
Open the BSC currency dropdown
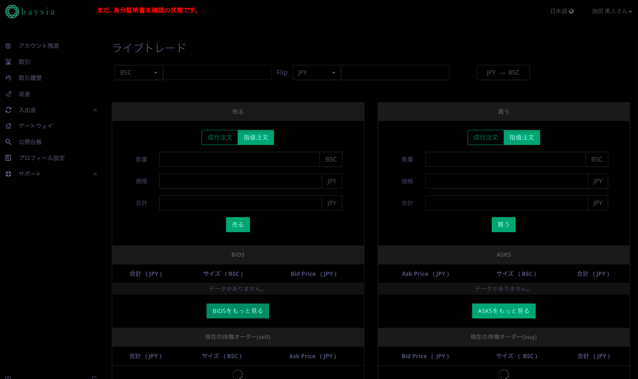[138, 72]
